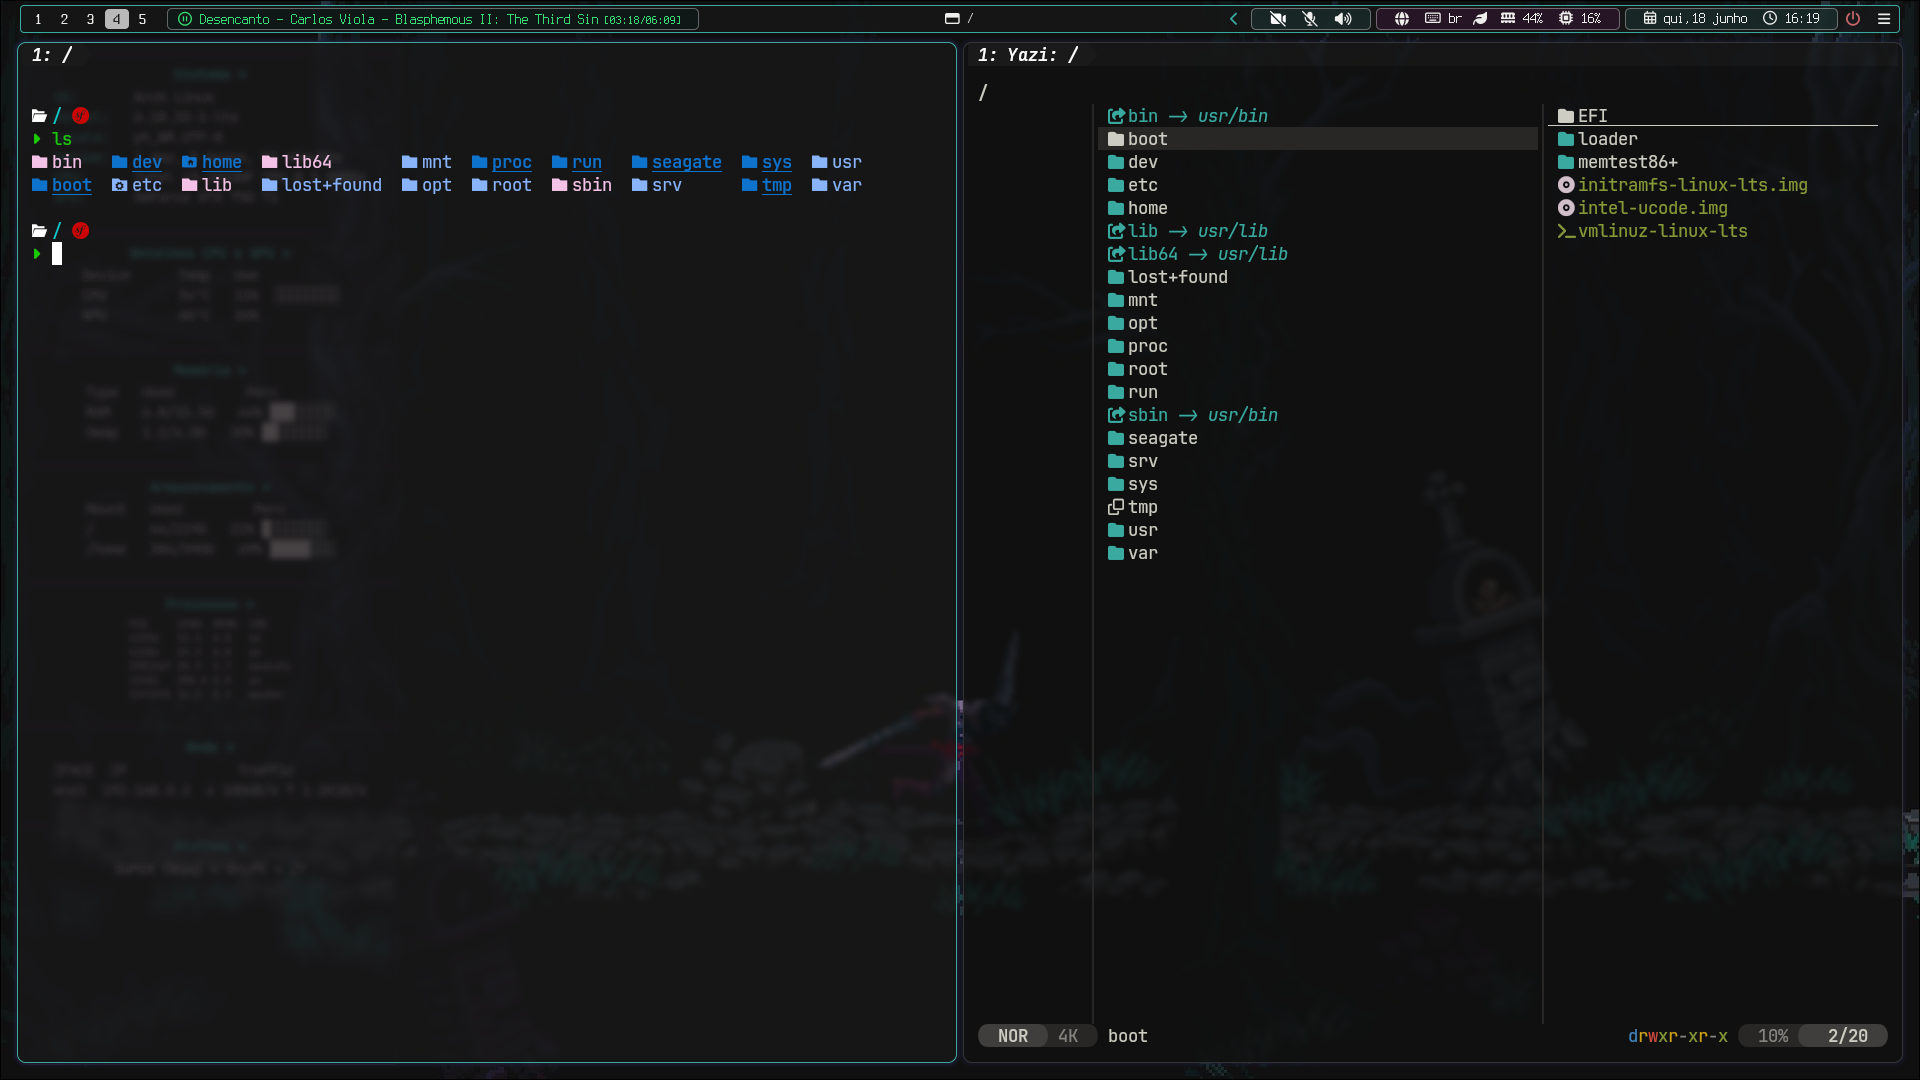This screenshot has height=1080, width=1920.
Task: Open the calendar date qui, 18 junho
Action: (x=1695, y=19)
